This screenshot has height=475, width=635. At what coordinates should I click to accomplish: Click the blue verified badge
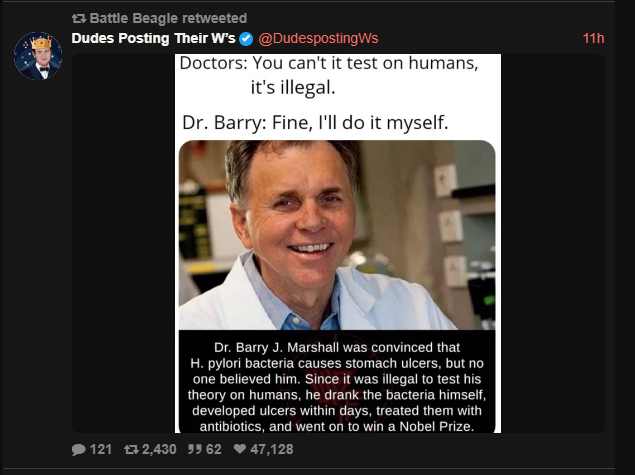click(245, 38)
